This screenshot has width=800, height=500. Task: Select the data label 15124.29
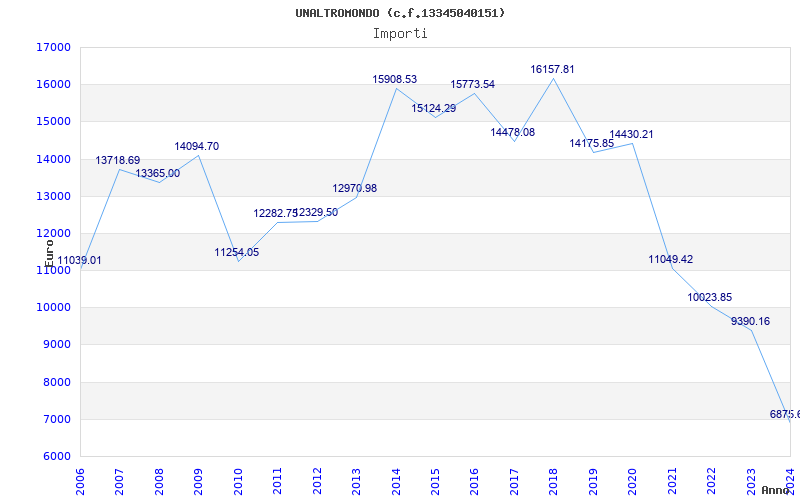pos(434,109)
